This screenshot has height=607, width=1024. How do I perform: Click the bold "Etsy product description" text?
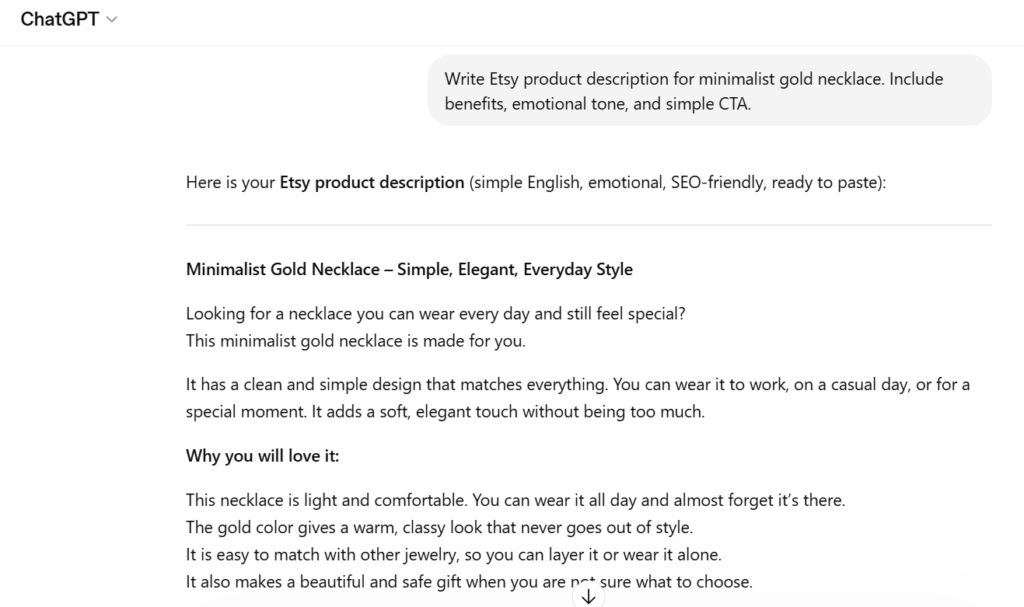(x=372, y=183)
